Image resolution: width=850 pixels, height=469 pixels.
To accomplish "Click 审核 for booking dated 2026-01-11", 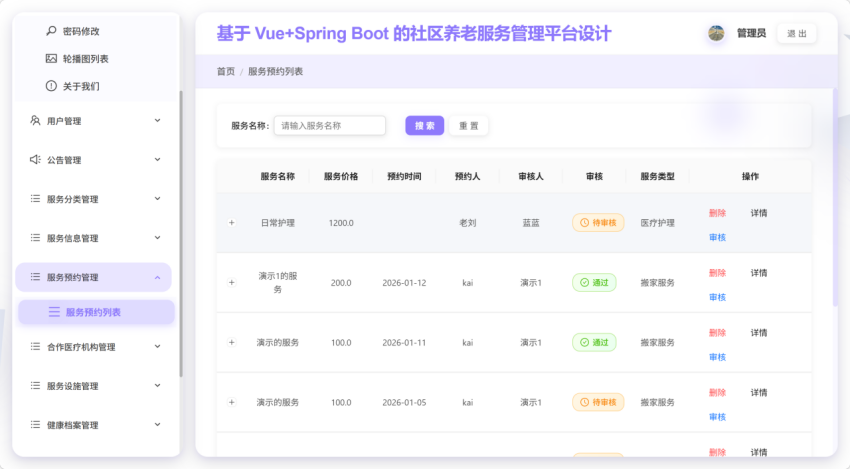I will pos(717,357).
